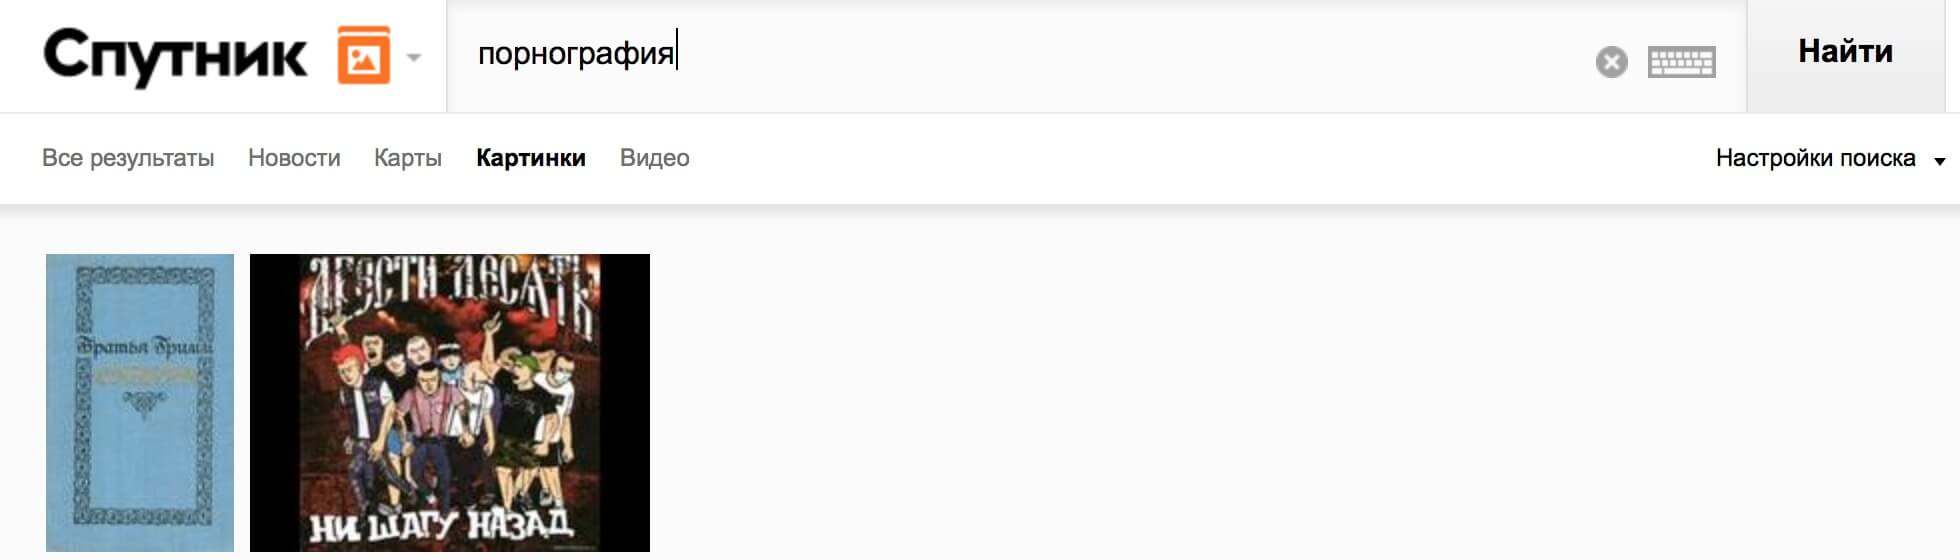Image resolution: width=1960 pixels, height=560 pixels.
Task: Clear the search query with X icon
Action: pos(1611,62)
